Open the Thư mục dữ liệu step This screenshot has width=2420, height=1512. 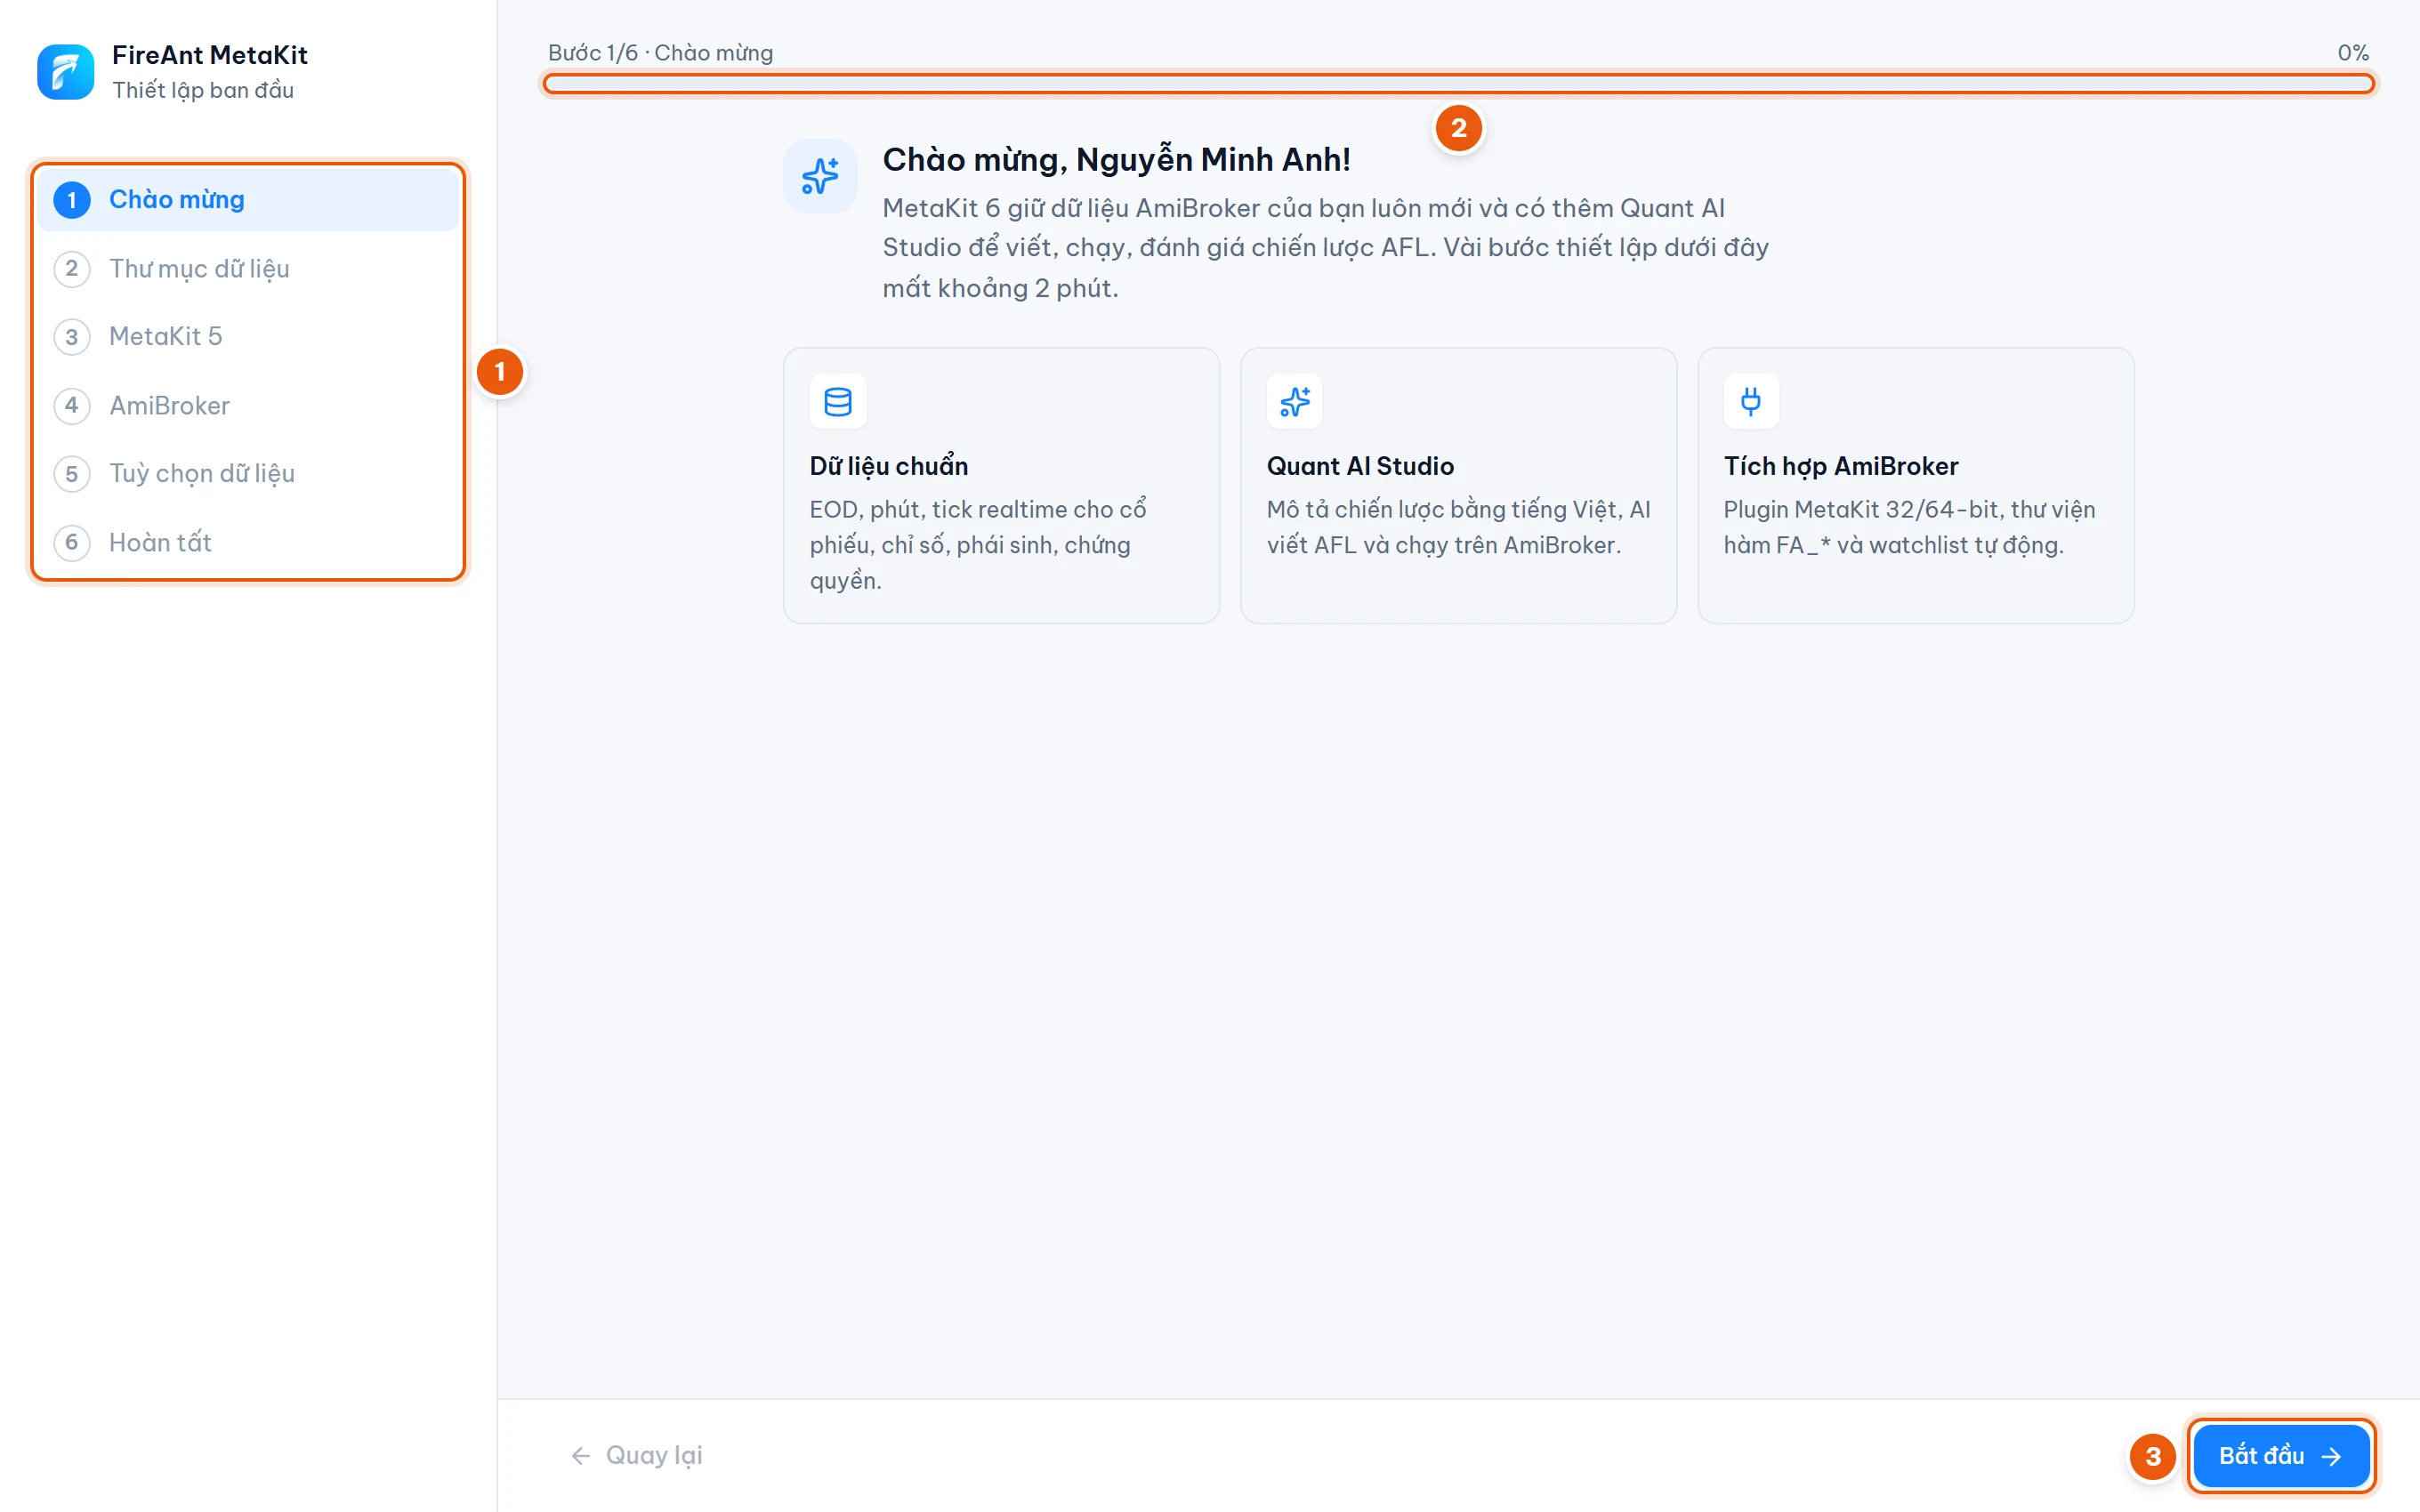tap(248, 269)
